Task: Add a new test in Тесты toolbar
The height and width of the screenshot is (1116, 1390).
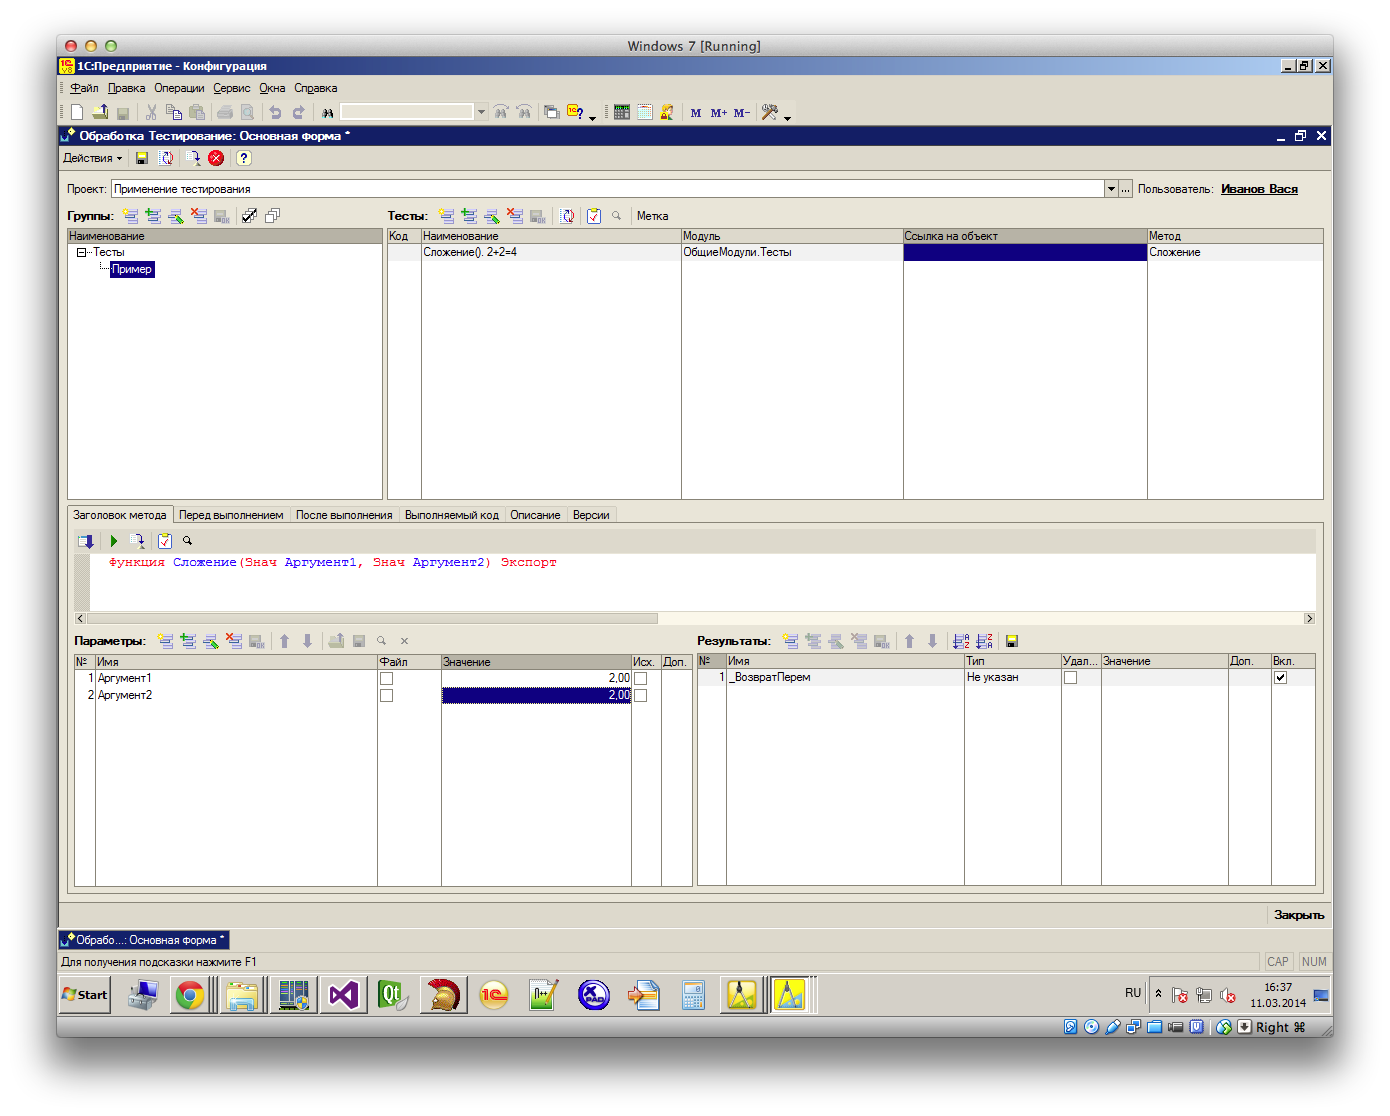Action: point(447,216)
